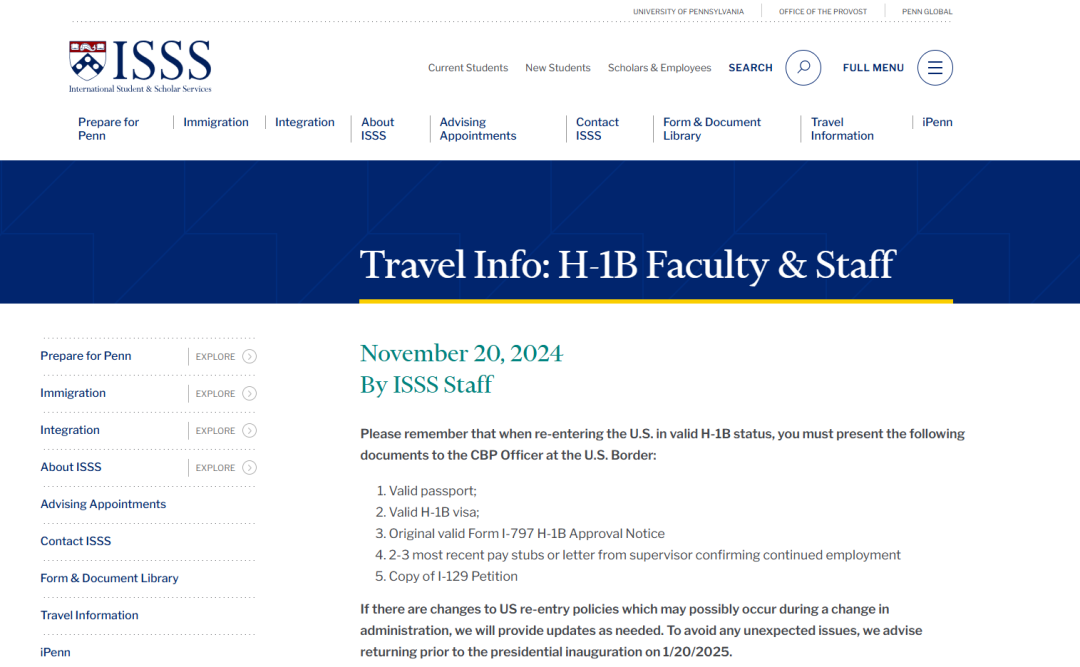Go to Scholars & Employees page
Viewport: 1080px width, 667px height.
[659, 68]
